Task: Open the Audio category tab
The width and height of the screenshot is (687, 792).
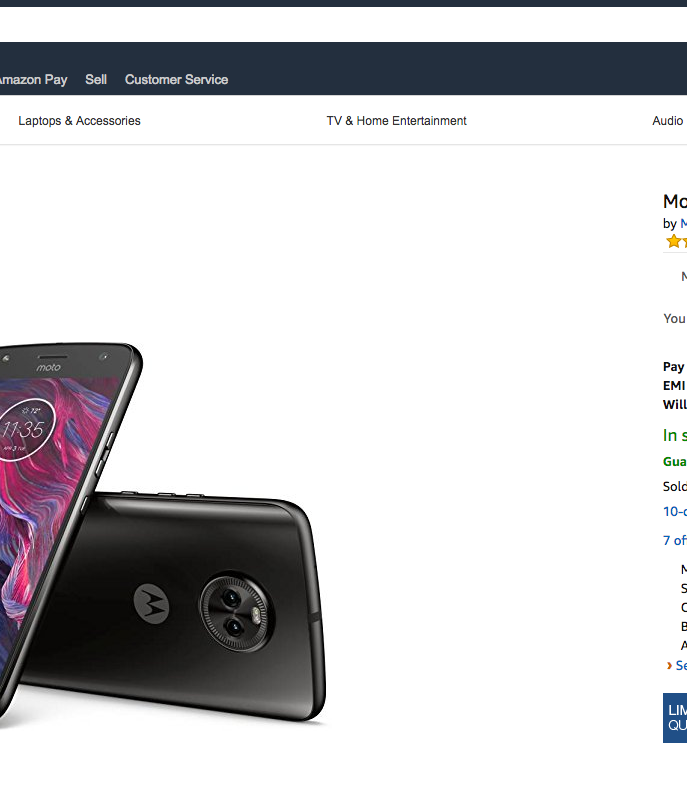Action: [x=668, y=121]
